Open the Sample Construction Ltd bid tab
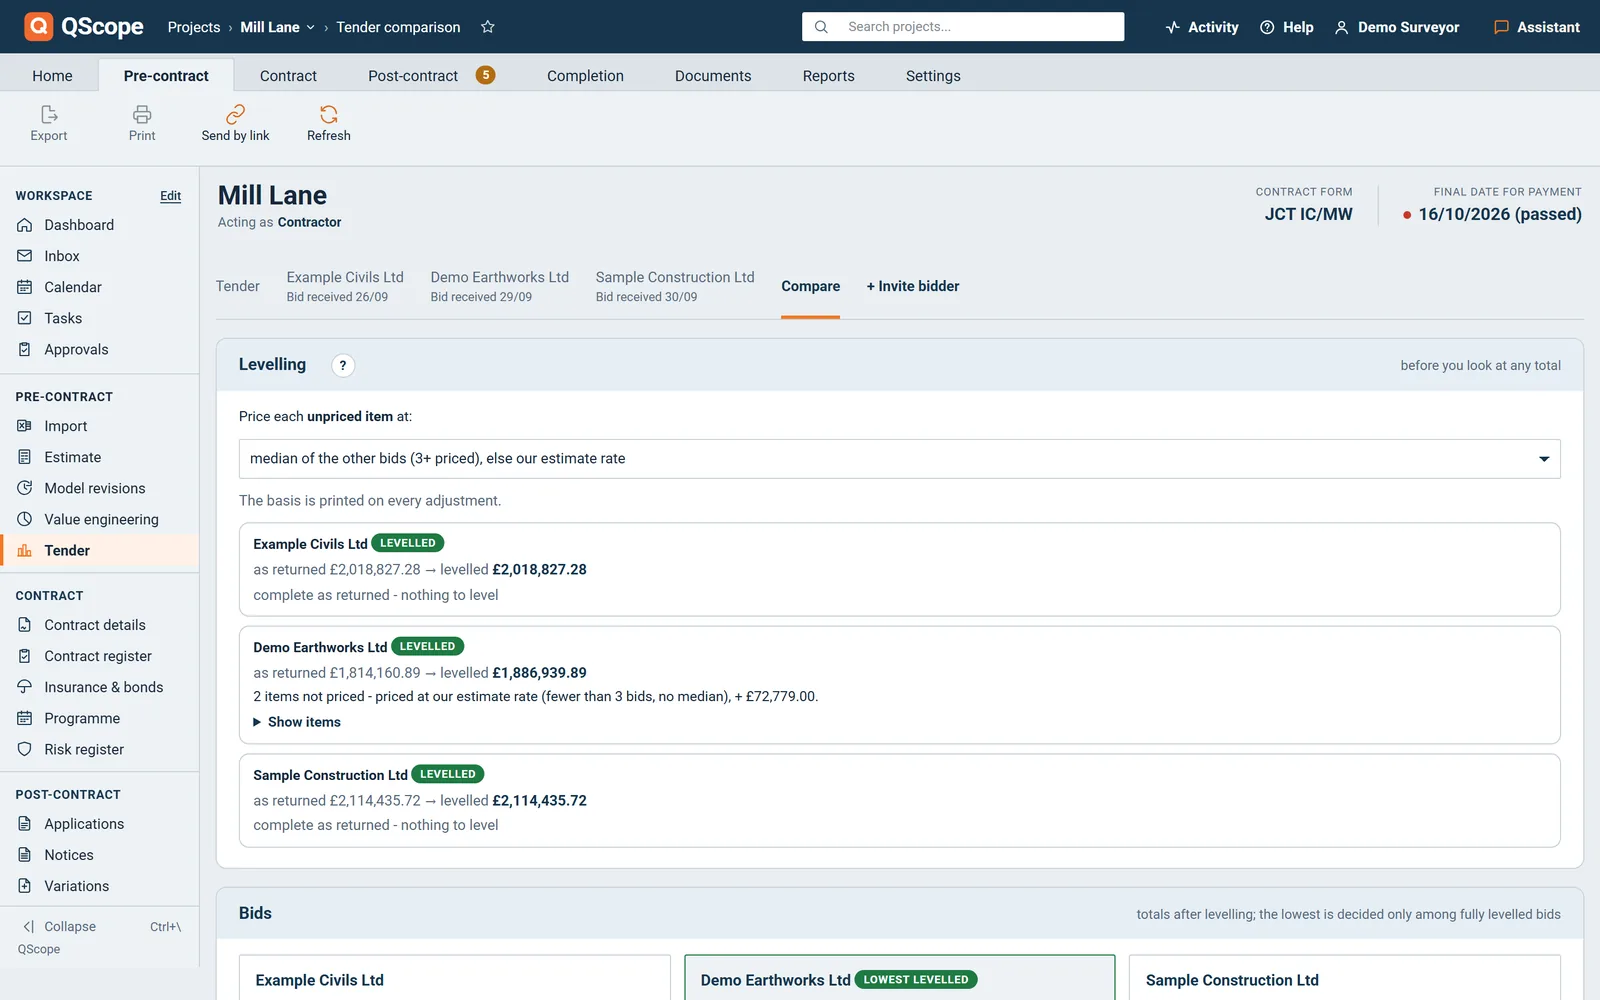This screenshot has width=1600, height=1000. point(675,286)
